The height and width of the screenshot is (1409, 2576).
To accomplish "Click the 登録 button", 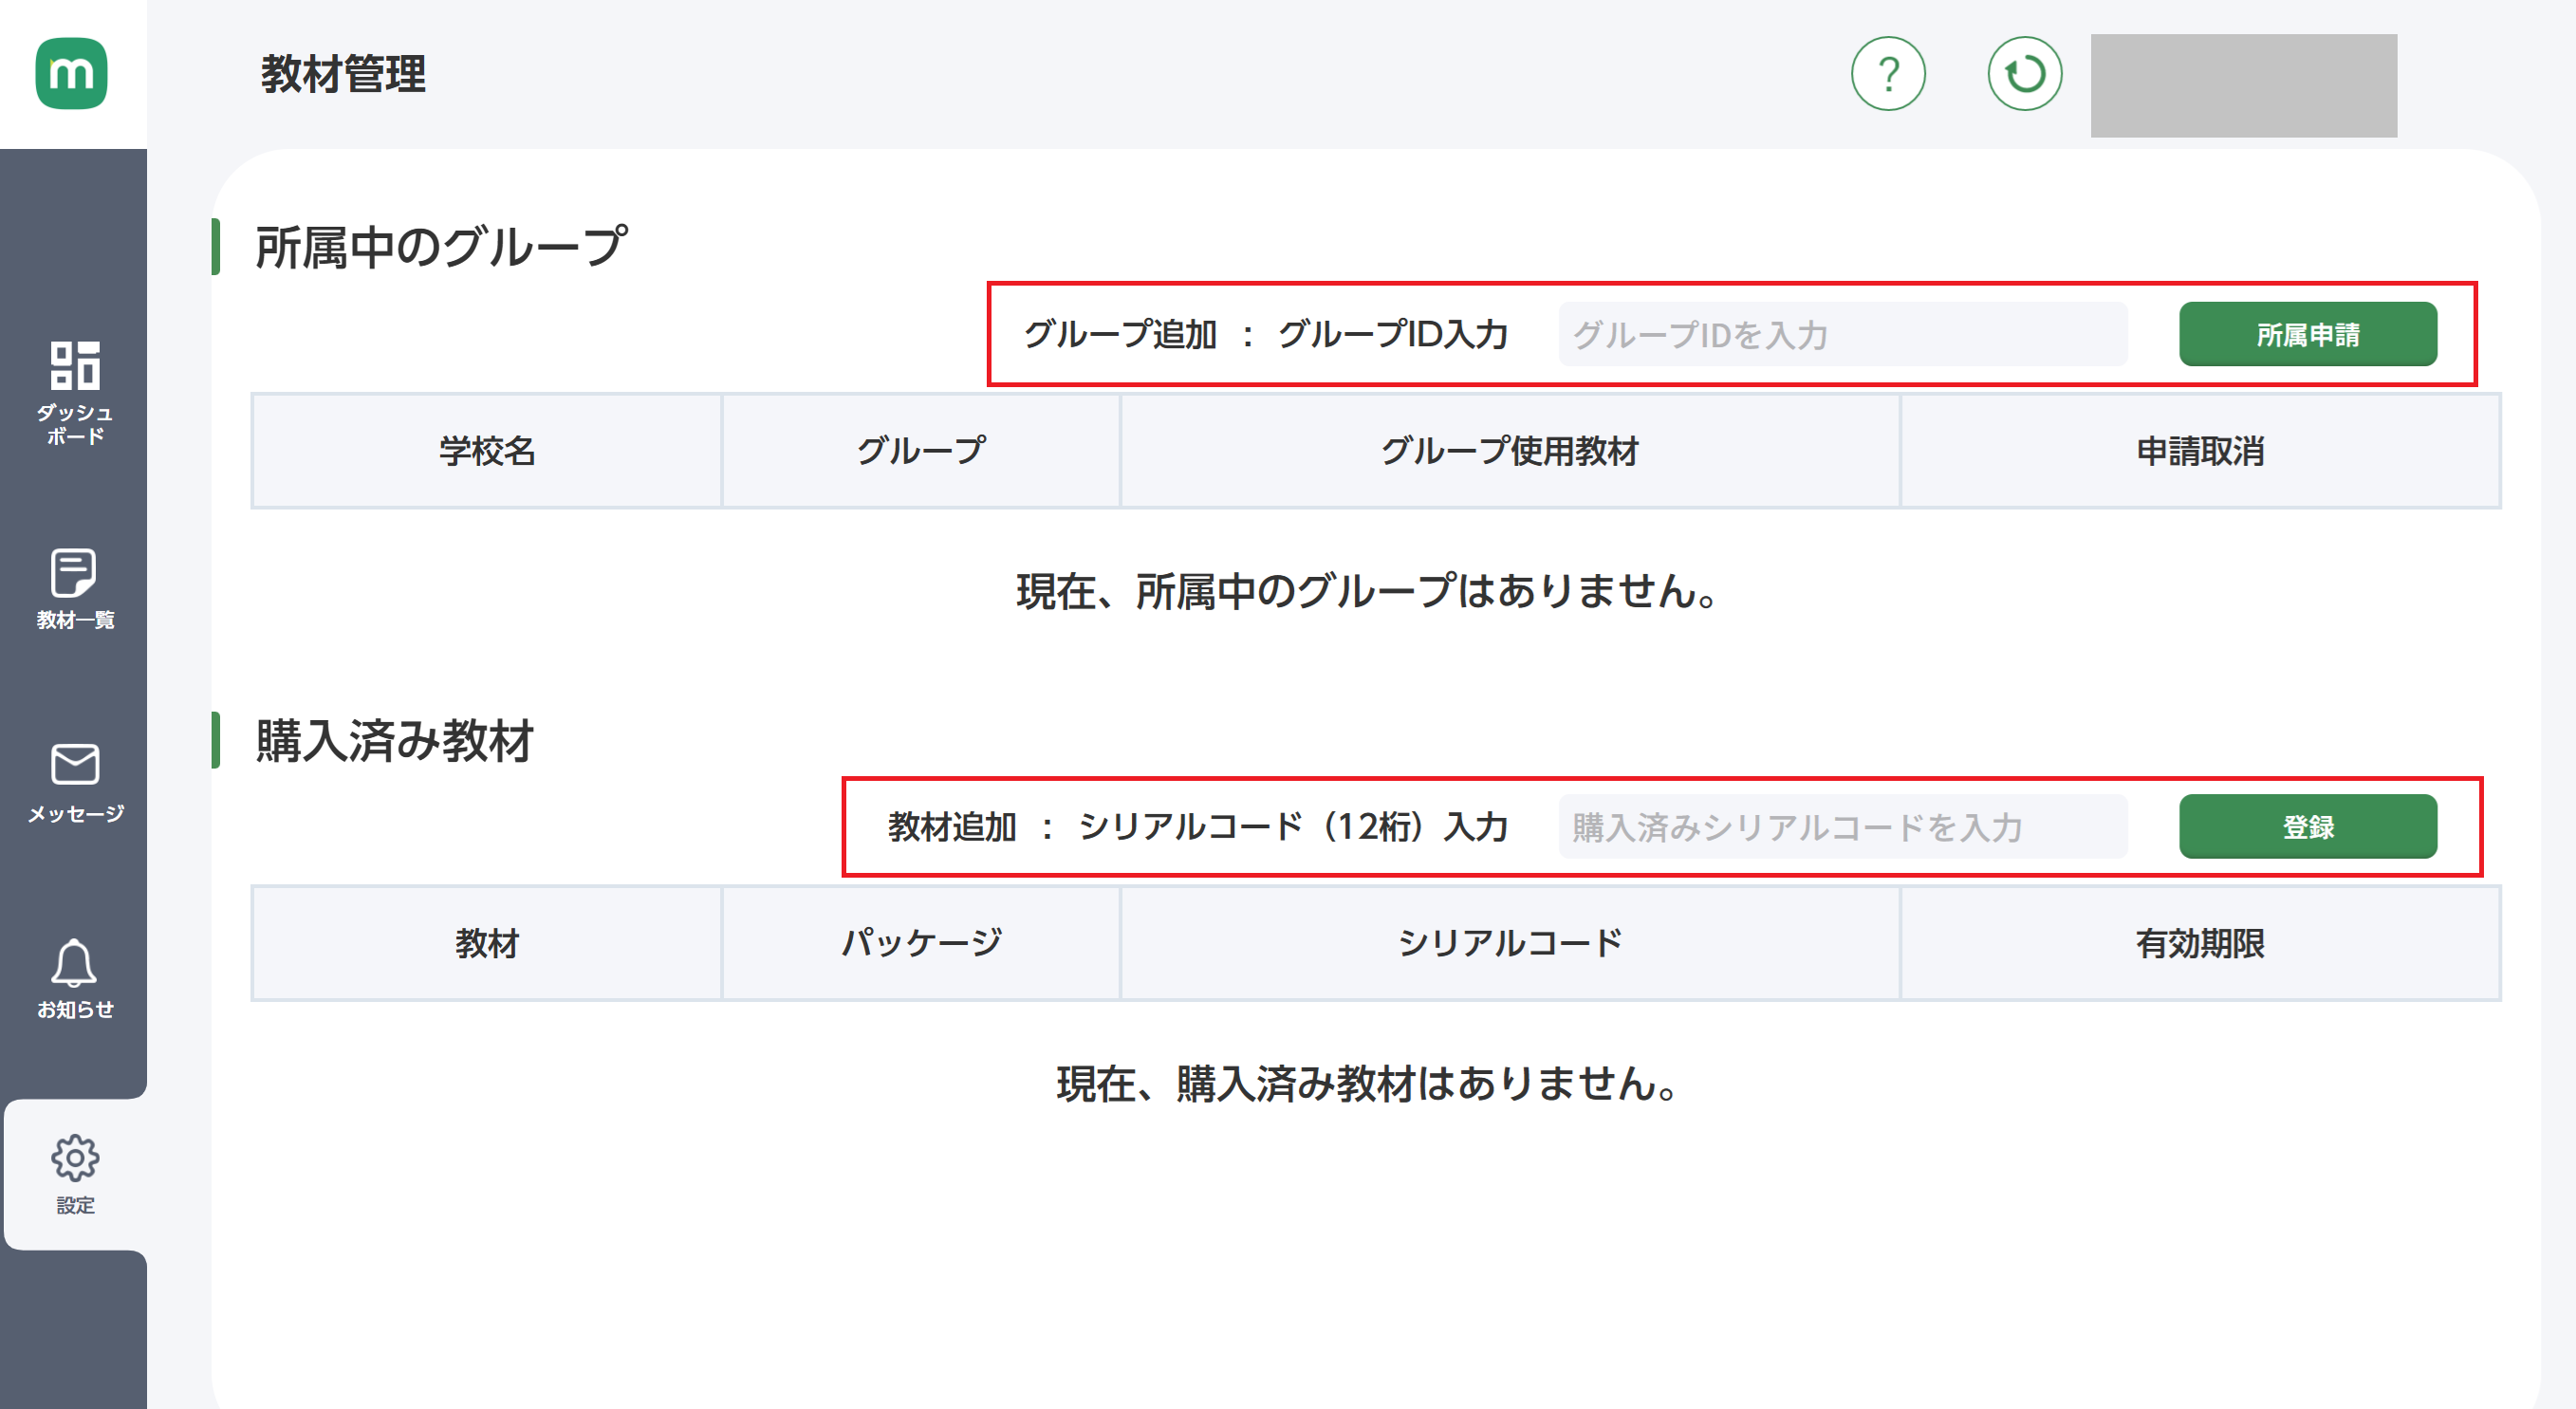I will [x=2307, y=827].
